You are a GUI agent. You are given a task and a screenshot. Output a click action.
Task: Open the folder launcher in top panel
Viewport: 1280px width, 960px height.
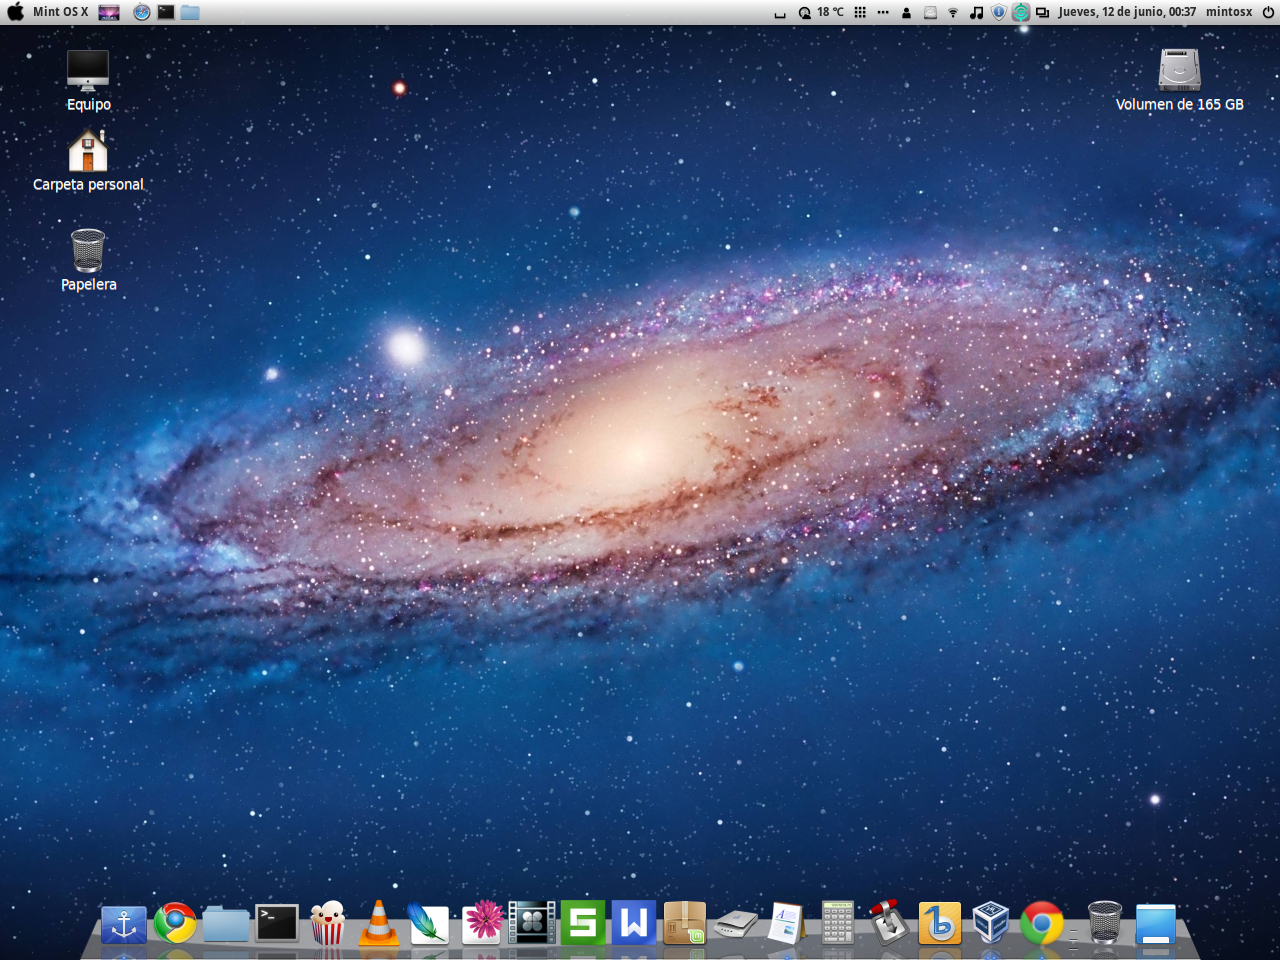click(x=190, y=13)
